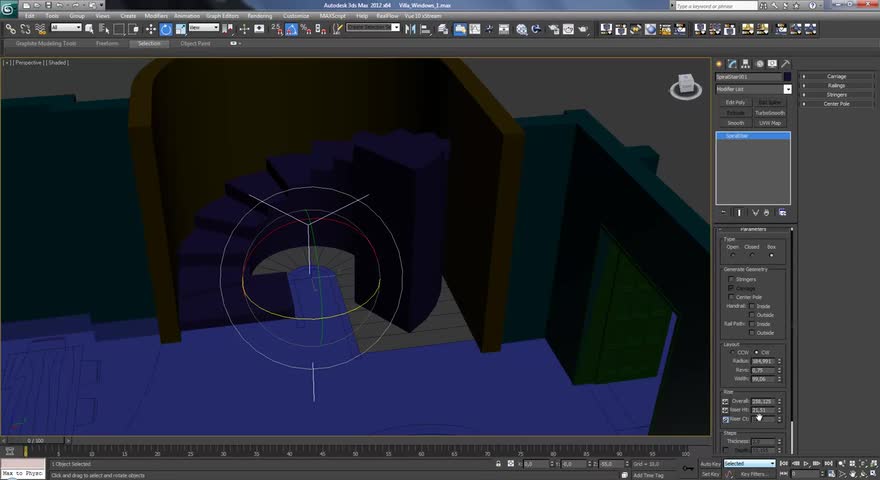Enable the Stringers checkbox
The height and width of the screenshot is (480, 880).
click(731, 279)
